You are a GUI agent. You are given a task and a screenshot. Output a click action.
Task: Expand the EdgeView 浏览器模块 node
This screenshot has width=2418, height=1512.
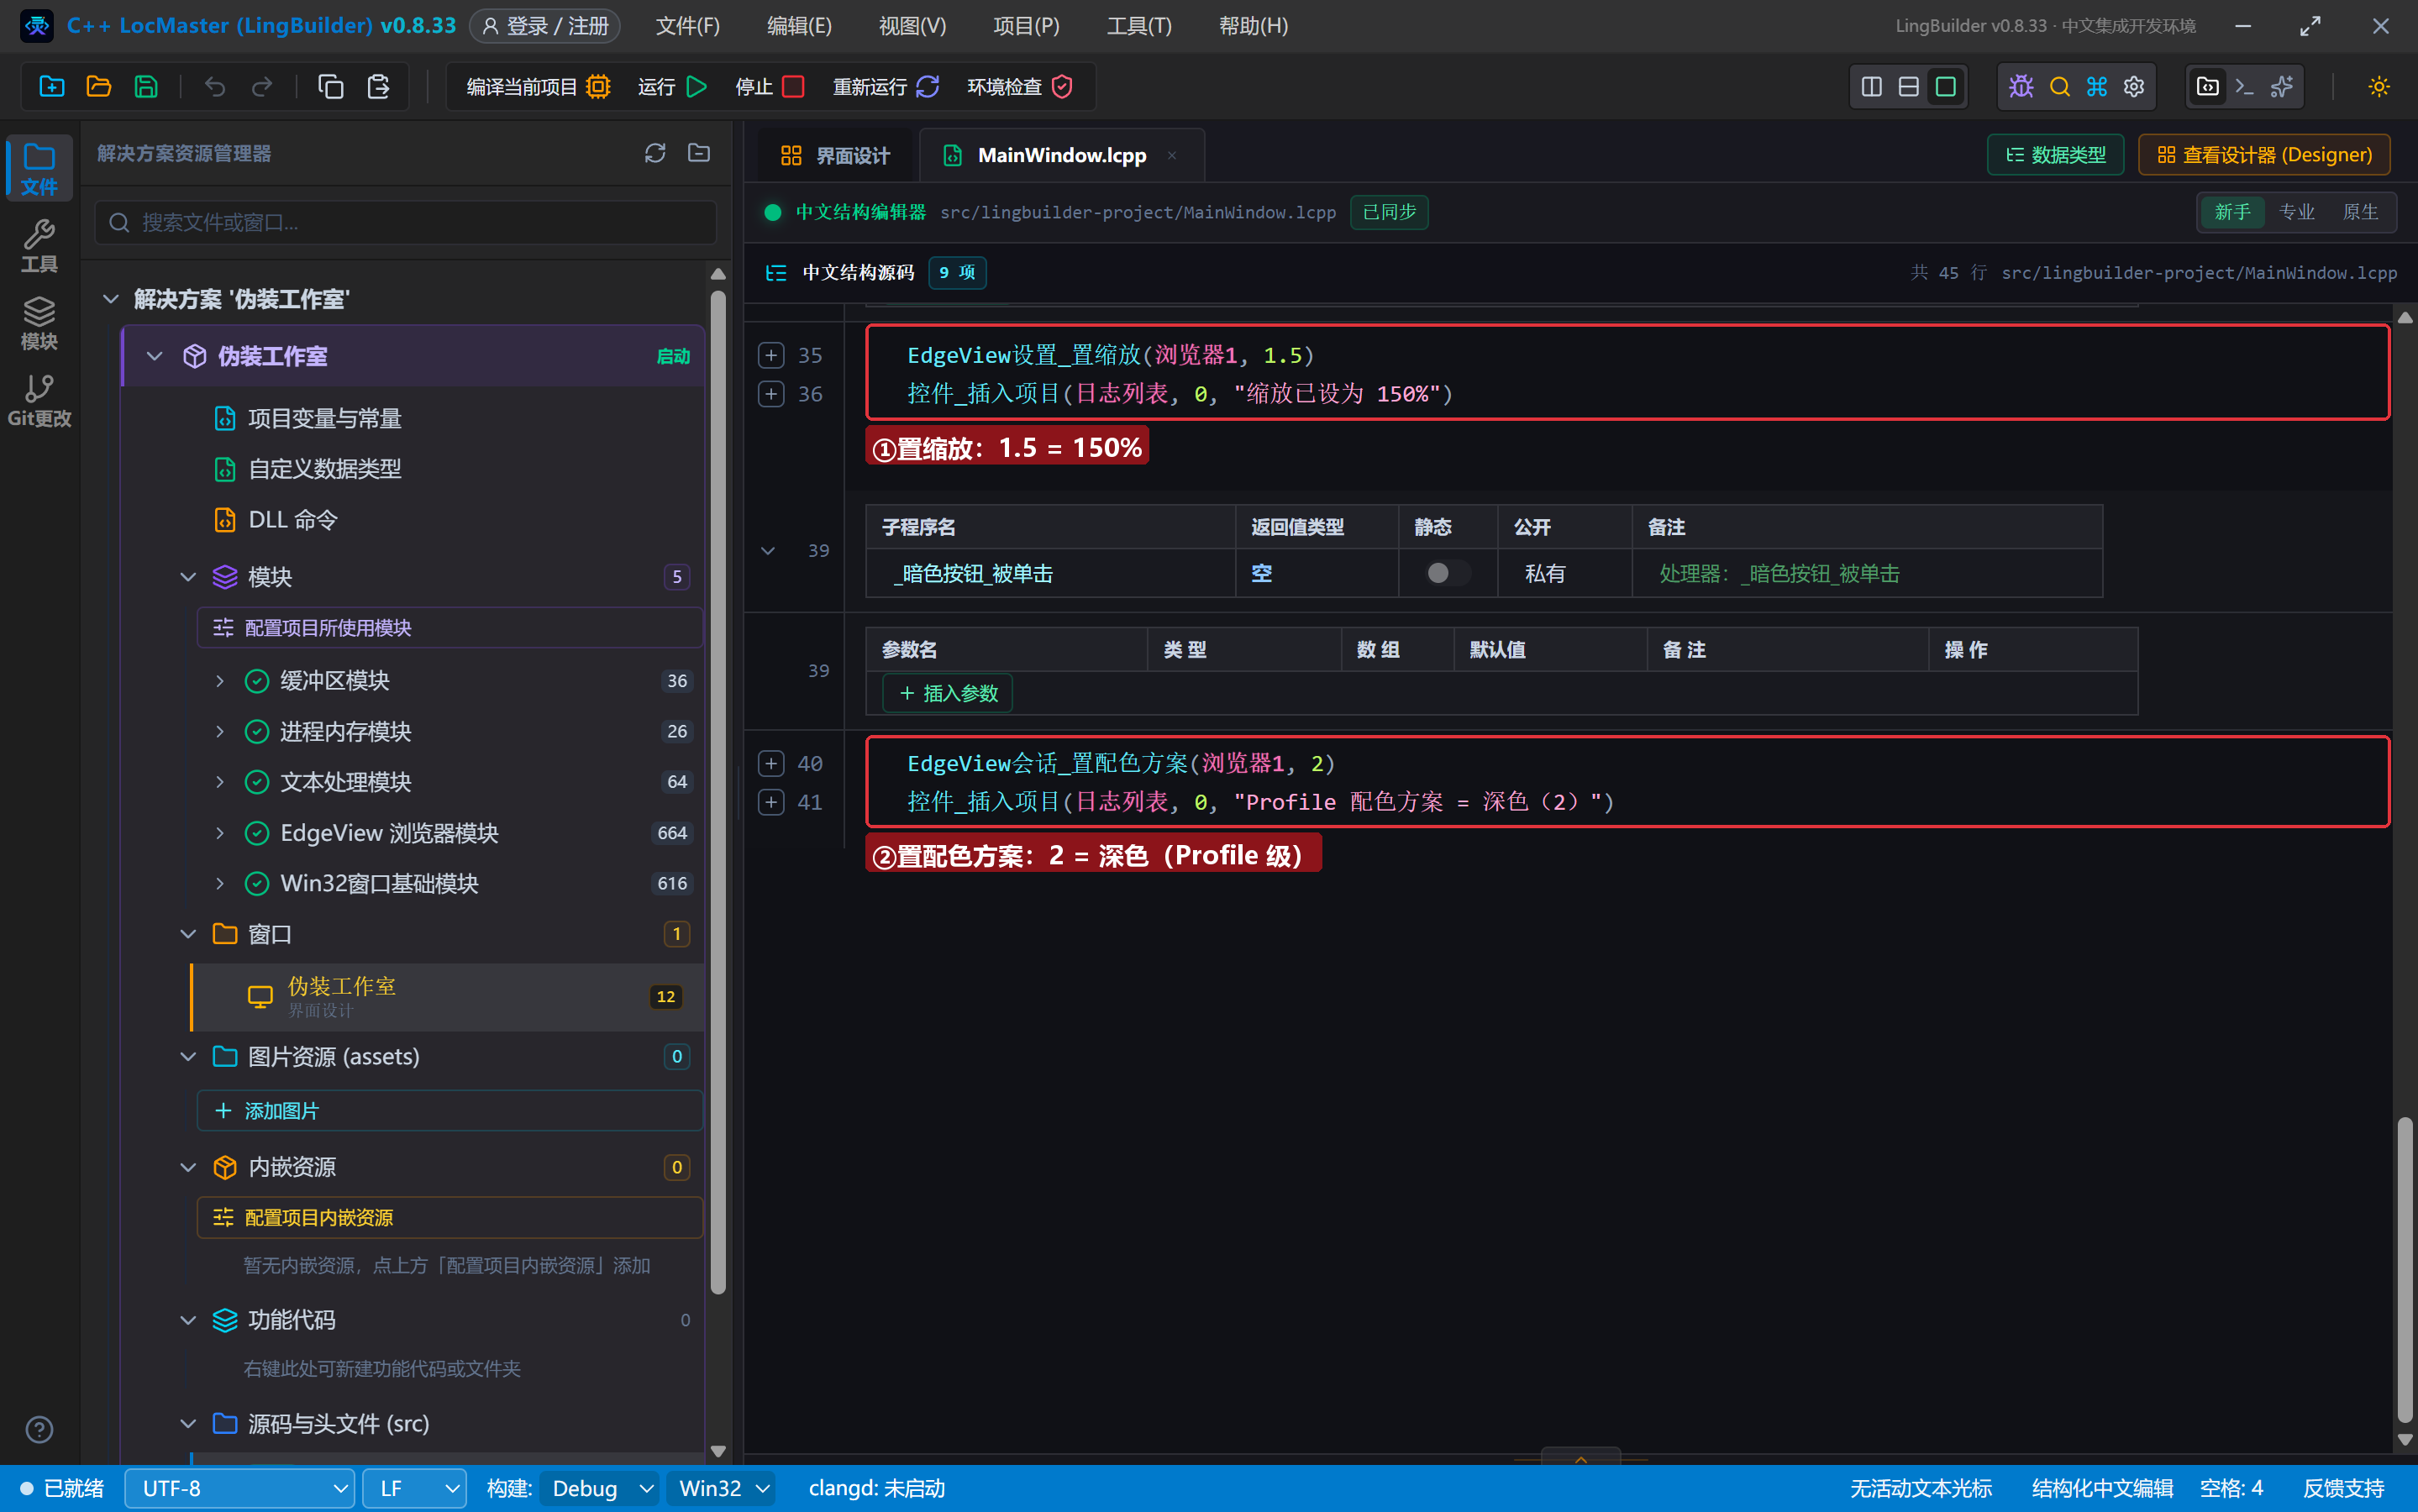(x=220, y=833)
